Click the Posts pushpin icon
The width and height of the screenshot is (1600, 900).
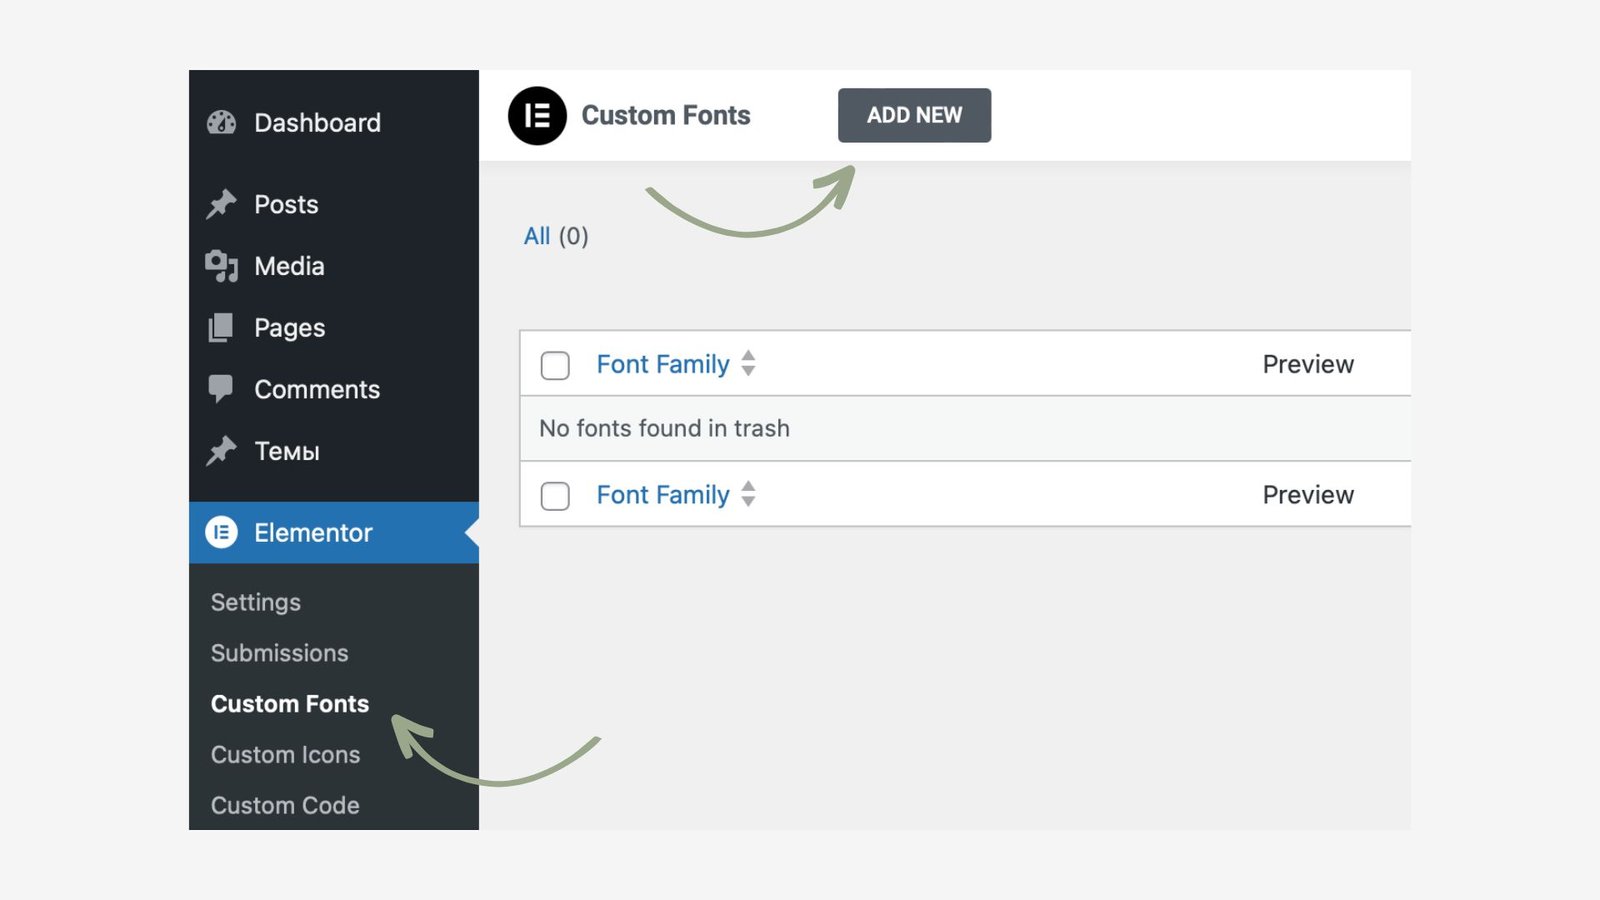(221, 204)
